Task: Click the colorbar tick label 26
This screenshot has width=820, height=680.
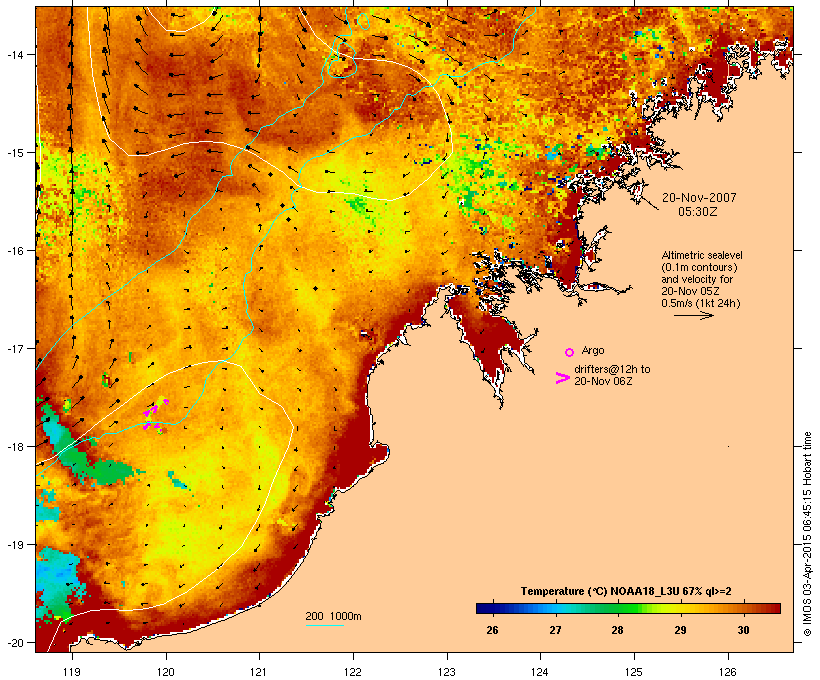Action: (492, 630)
